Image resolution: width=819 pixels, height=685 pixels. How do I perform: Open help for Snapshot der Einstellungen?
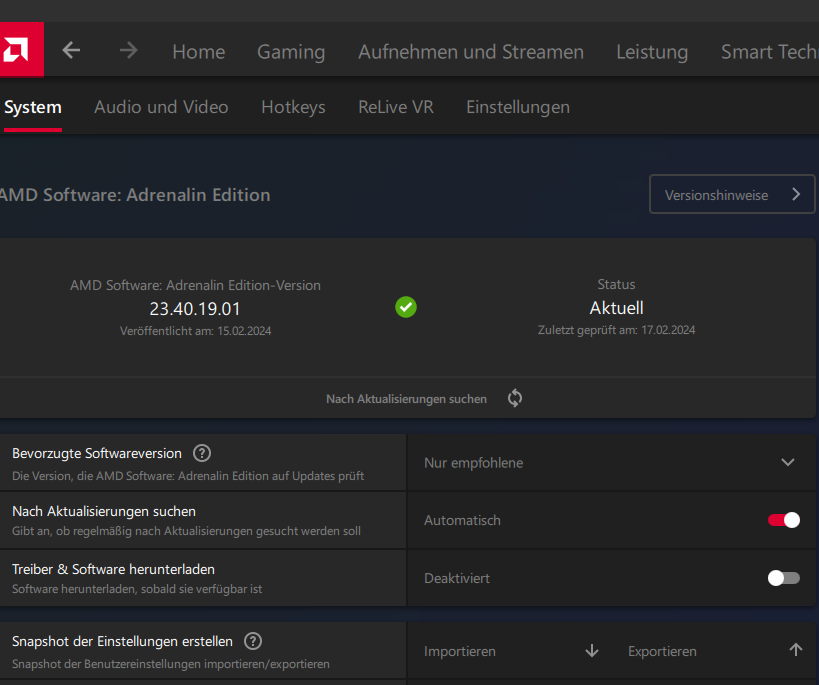point(253,641)
